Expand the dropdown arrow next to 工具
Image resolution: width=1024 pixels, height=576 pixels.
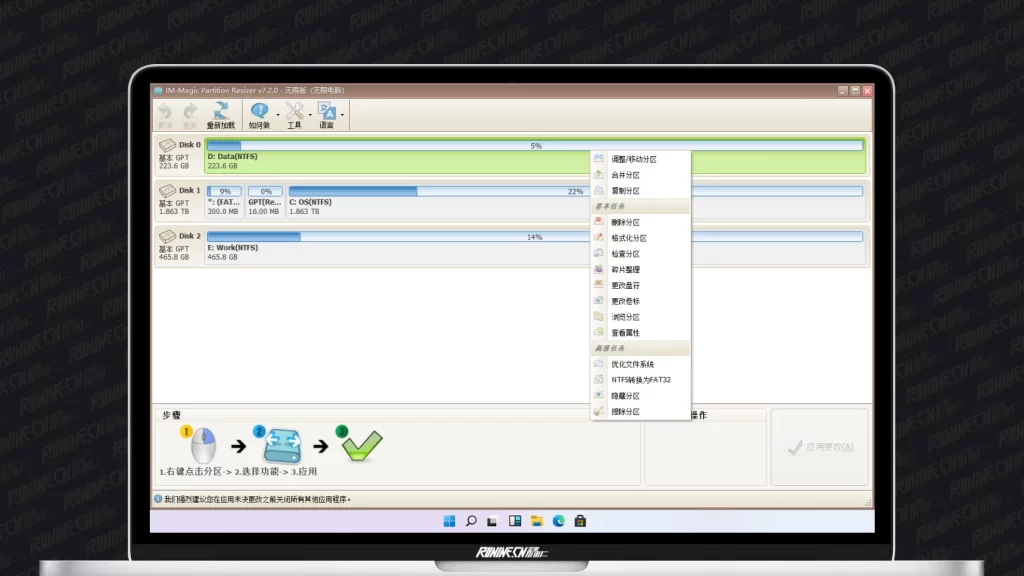(310, 114)
